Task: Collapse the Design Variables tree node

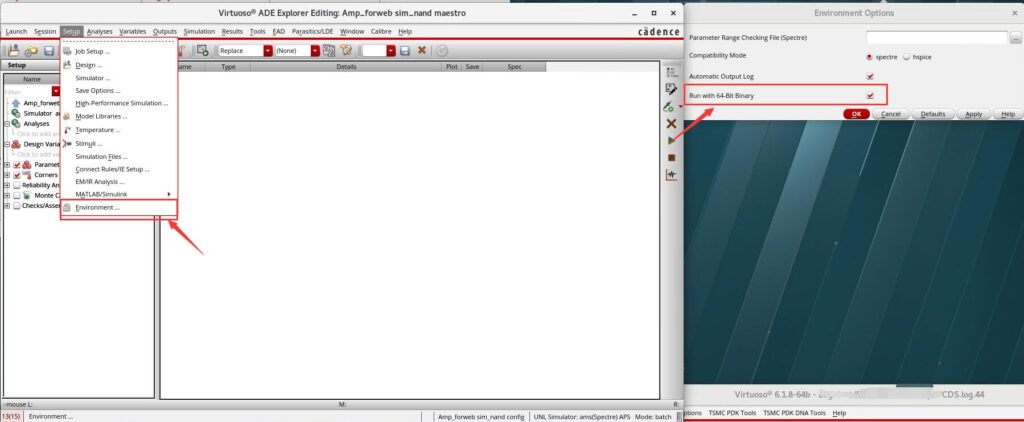Action: click(7, 144)
